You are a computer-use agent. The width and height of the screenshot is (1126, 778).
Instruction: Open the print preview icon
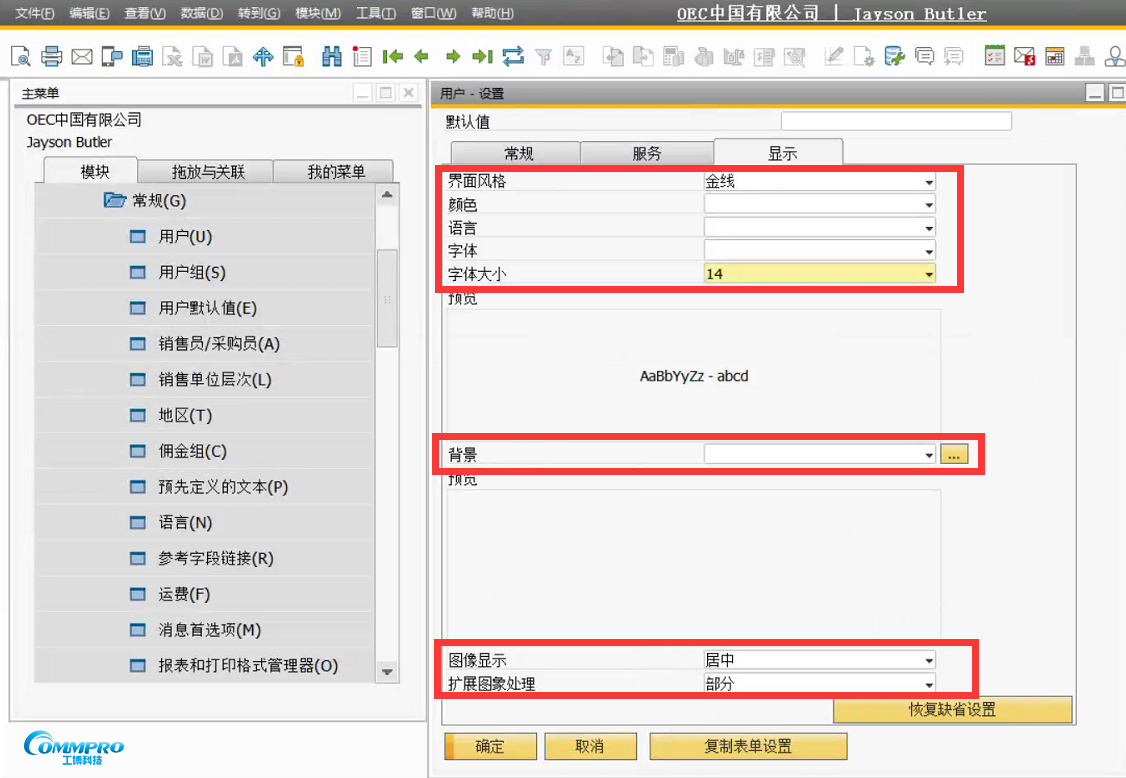pos(21,56)
